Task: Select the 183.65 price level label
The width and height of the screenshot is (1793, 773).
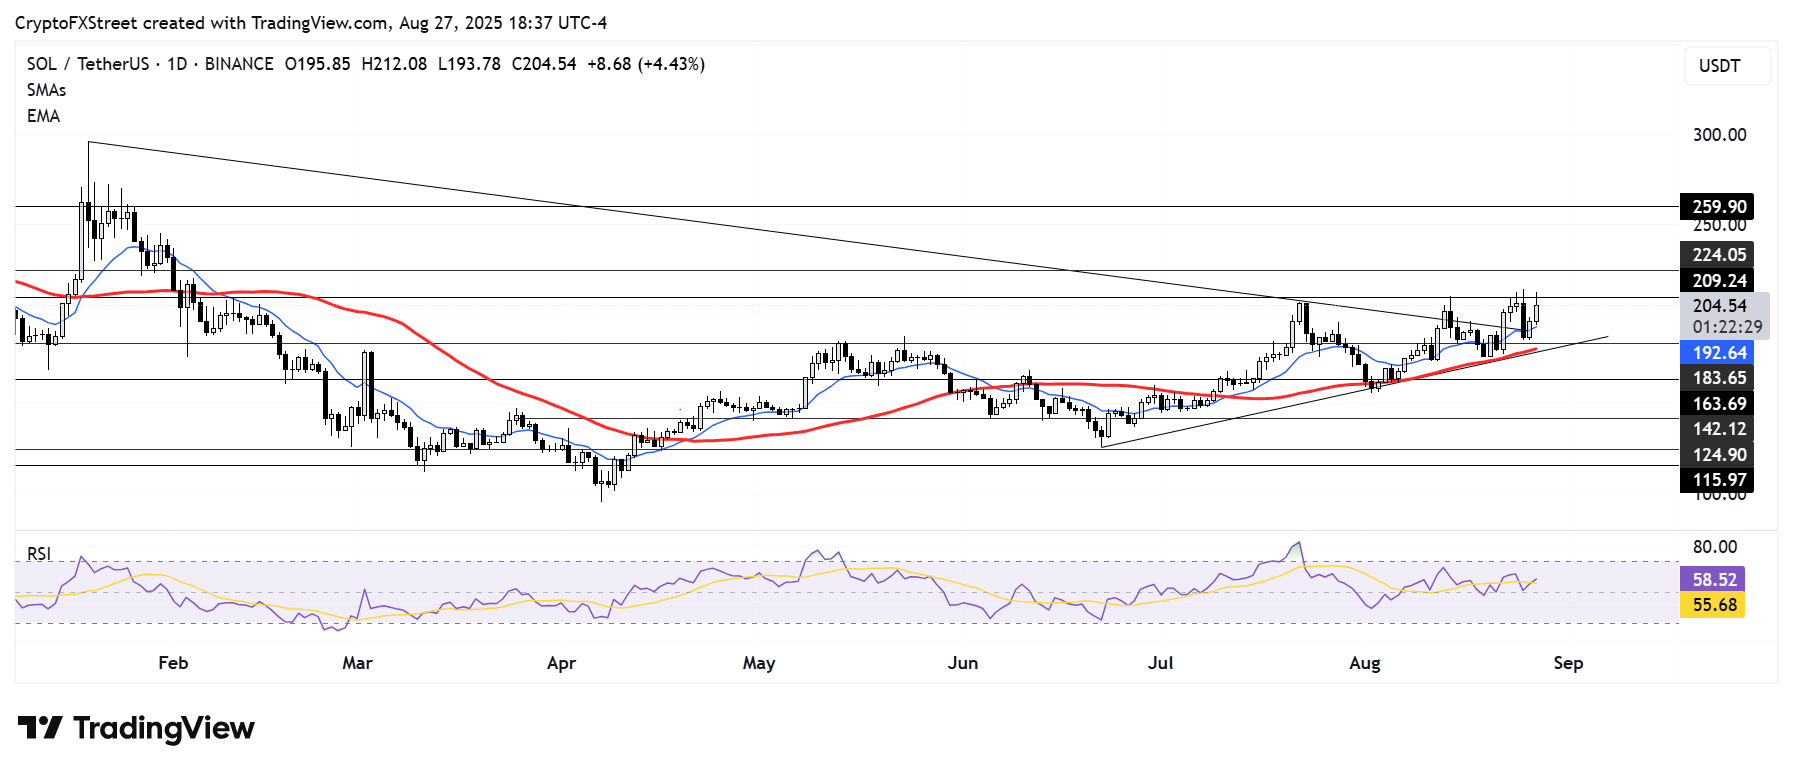Action: (1717, 378)
